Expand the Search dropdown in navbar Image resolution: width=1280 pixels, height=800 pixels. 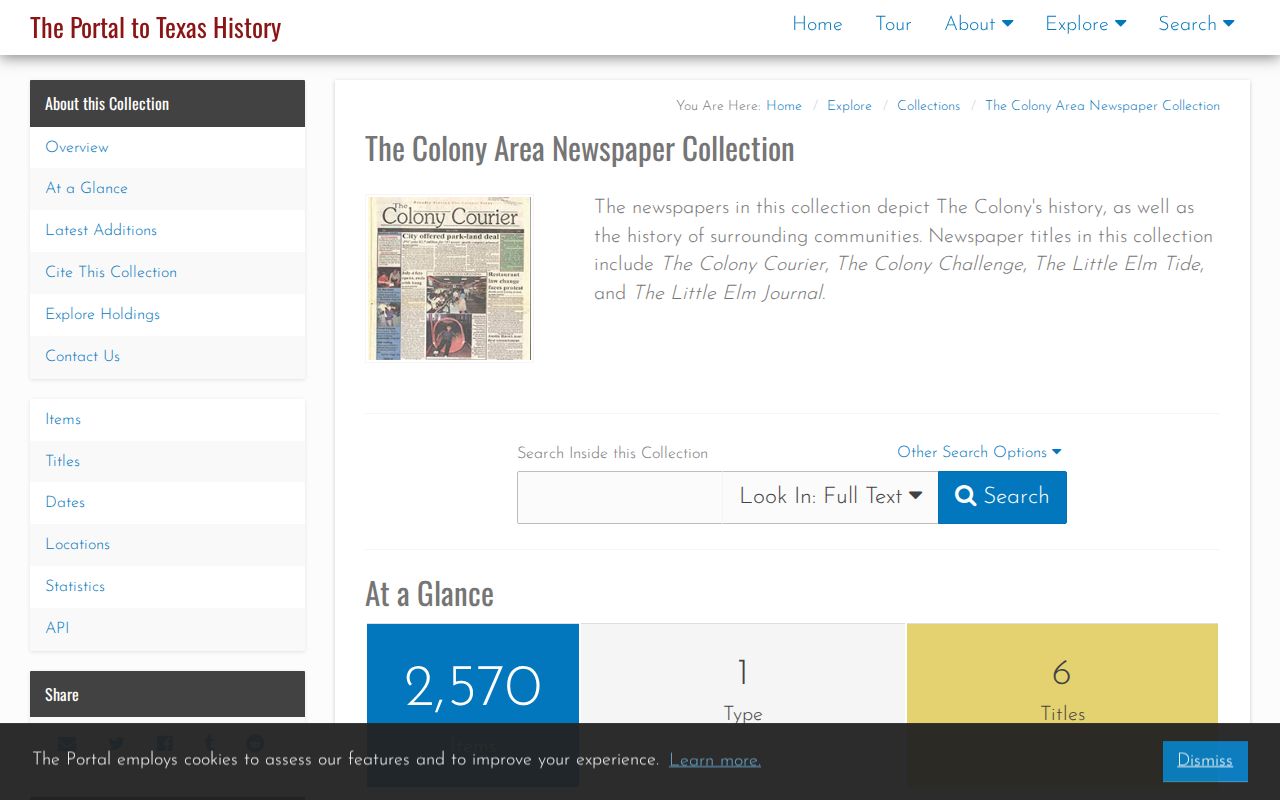pos(1196,24)
